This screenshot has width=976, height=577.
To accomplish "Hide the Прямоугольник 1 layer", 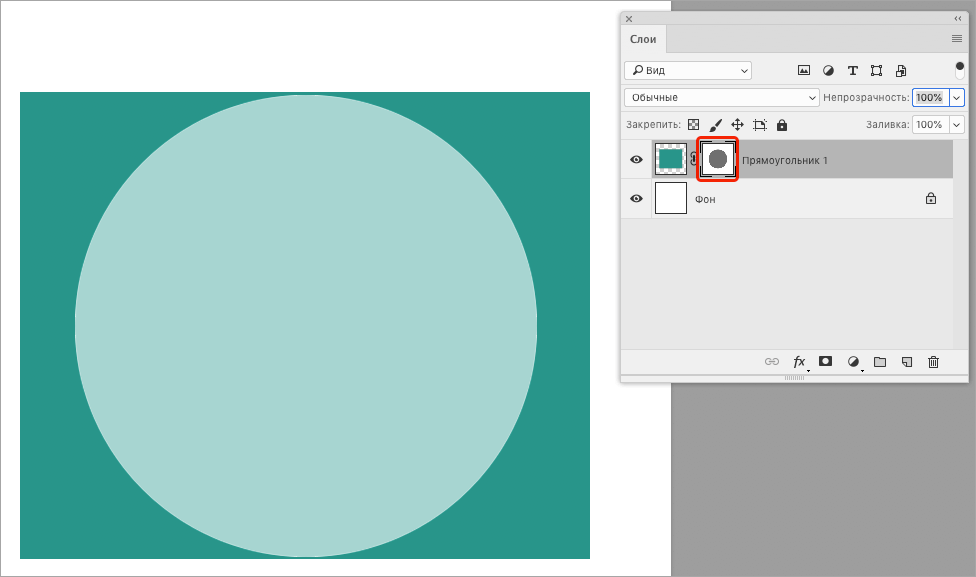I will coord(636,159).
